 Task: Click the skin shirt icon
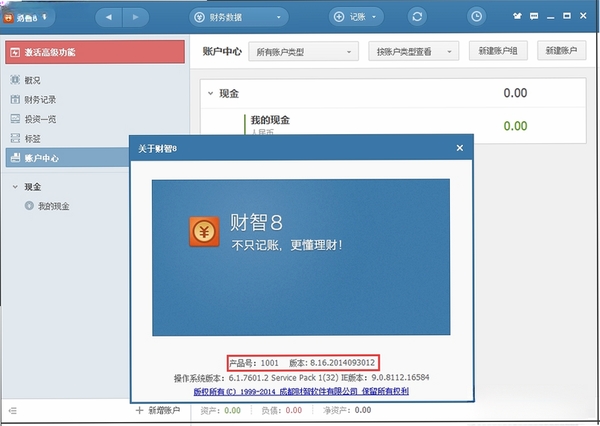tap(517, 16)
